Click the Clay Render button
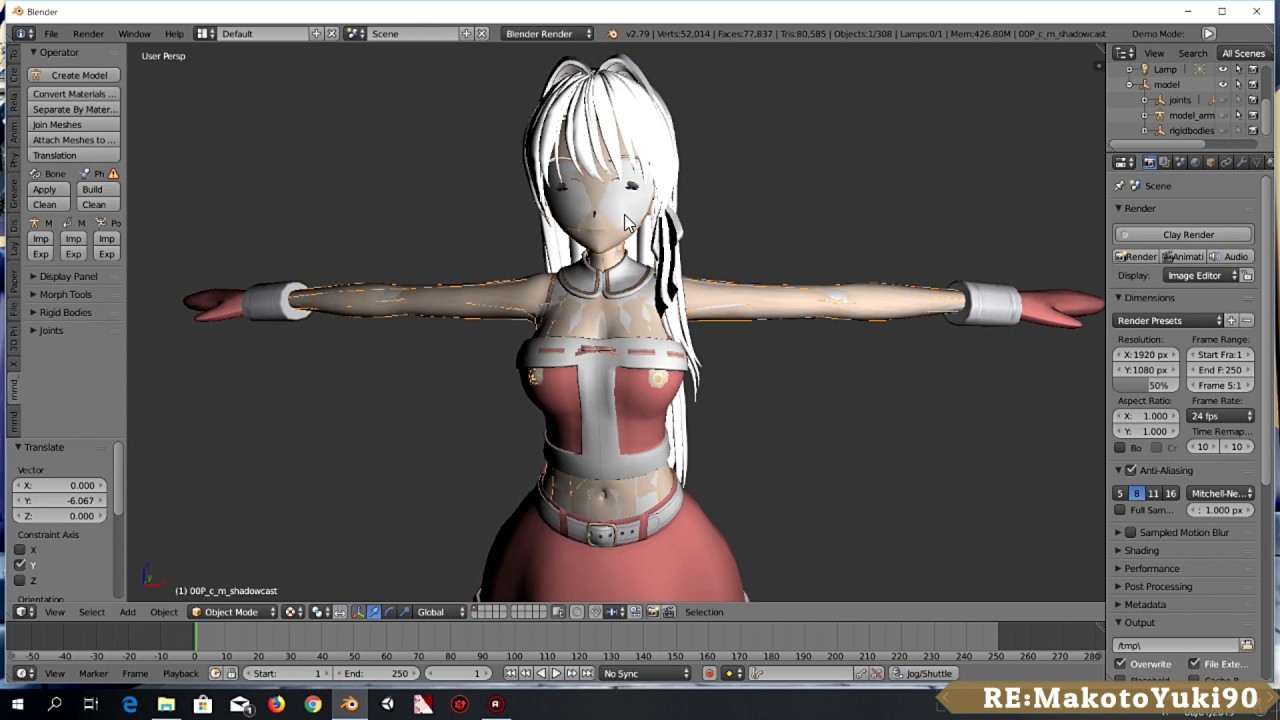Screen dimensions: 1280x720 tap(1183, 234)
